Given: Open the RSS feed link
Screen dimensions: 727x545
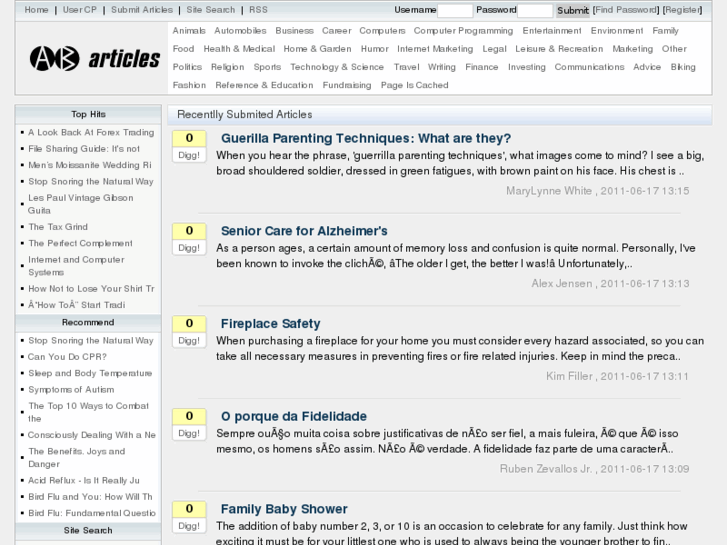Looking at the screenshot, I should 258,10.
